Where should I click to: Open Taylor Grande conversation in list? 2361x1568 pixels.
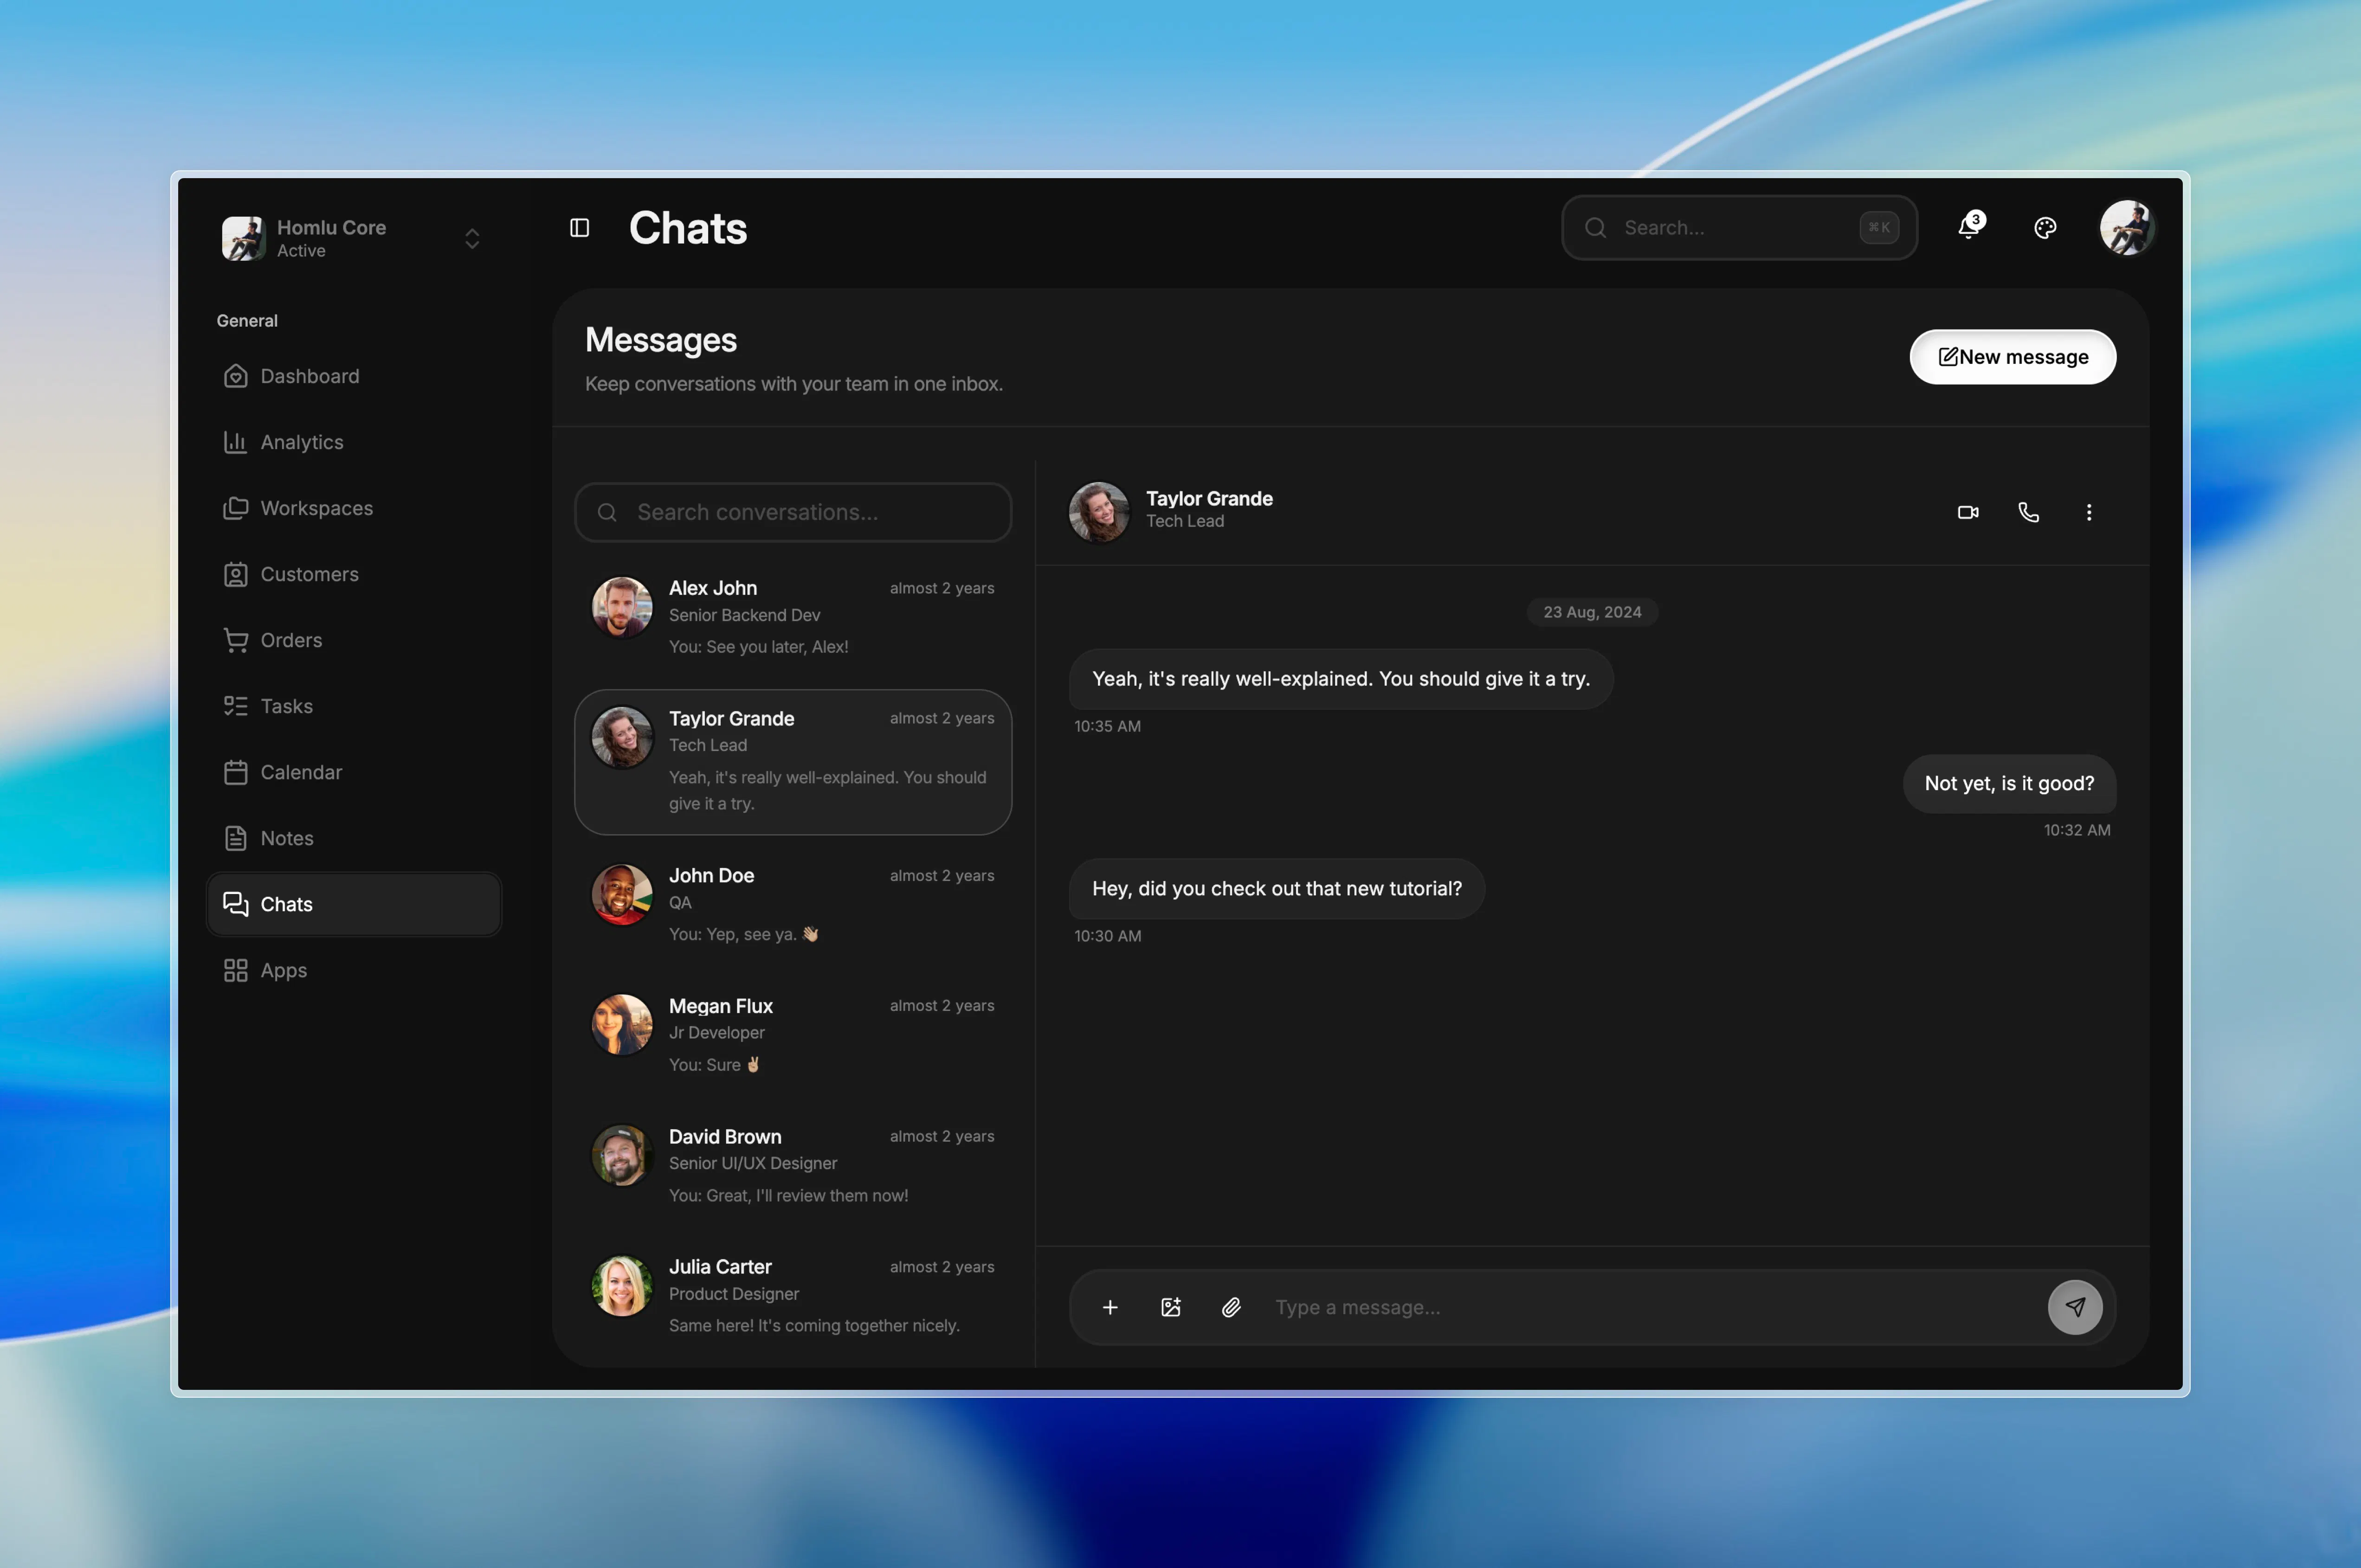(x=793, y=762)
